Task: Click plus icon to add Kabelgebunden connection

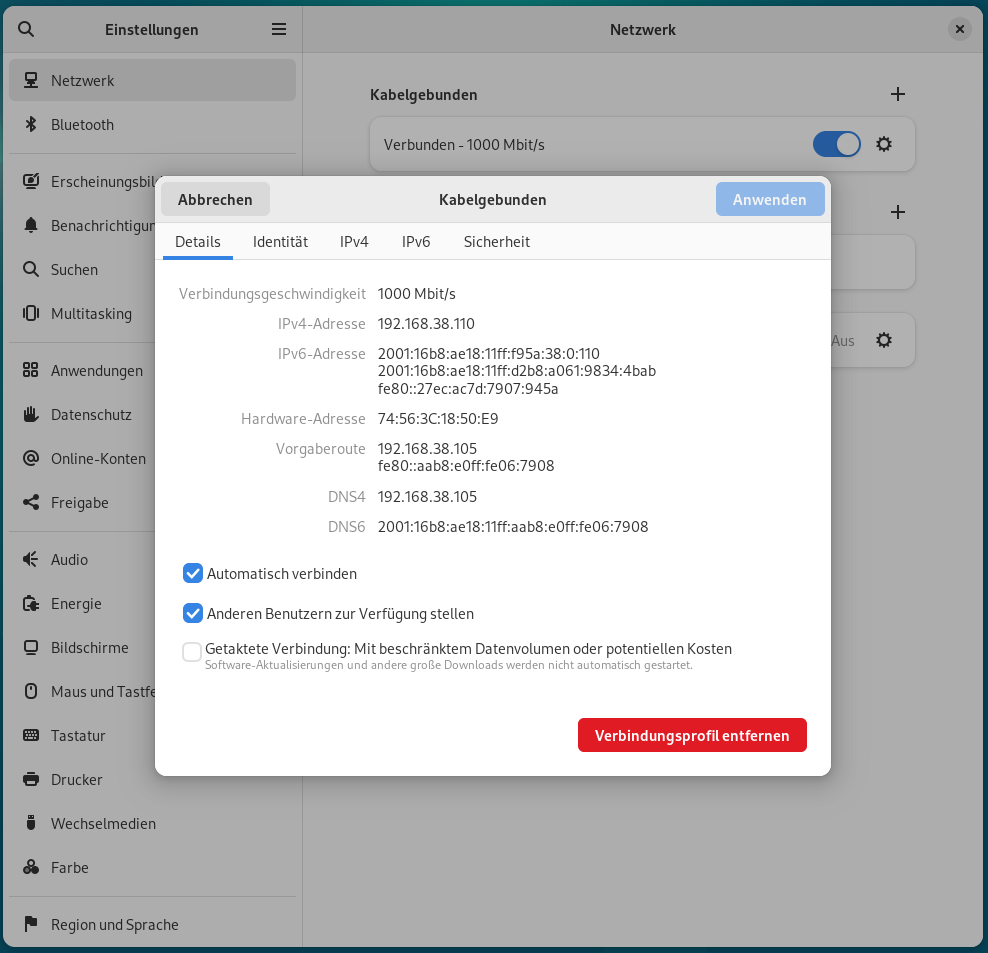Action: pyautogui.click(x=898, y=94)
